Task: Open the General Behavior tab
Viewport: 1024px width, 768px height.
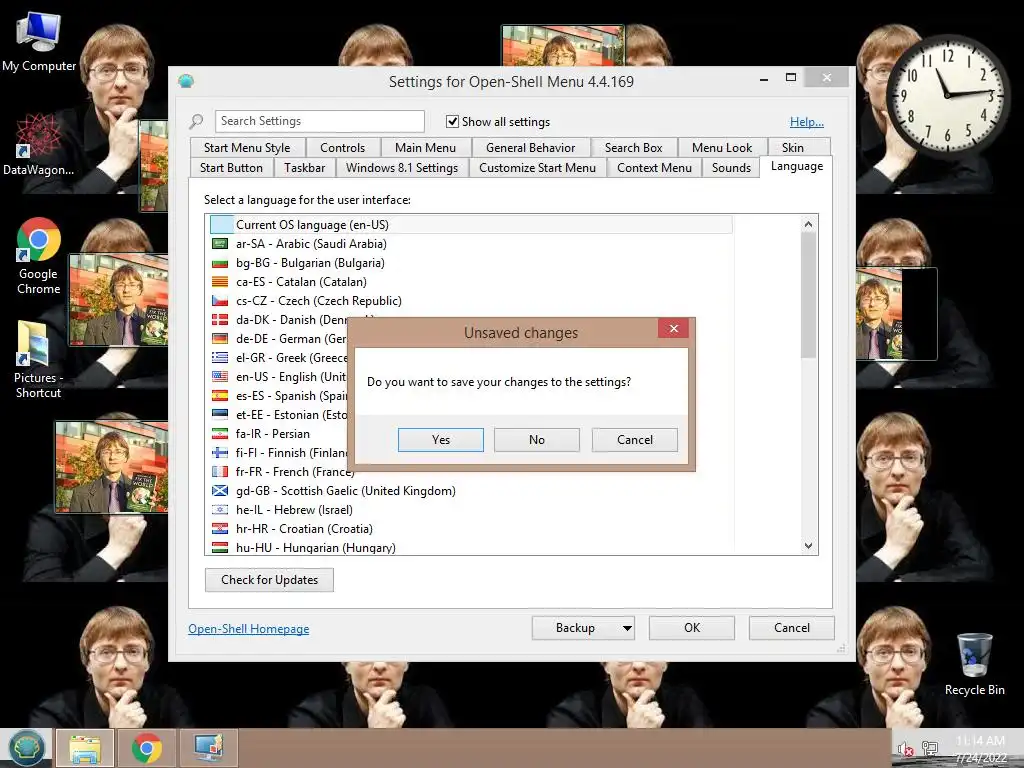Action: tap(530, 148)
